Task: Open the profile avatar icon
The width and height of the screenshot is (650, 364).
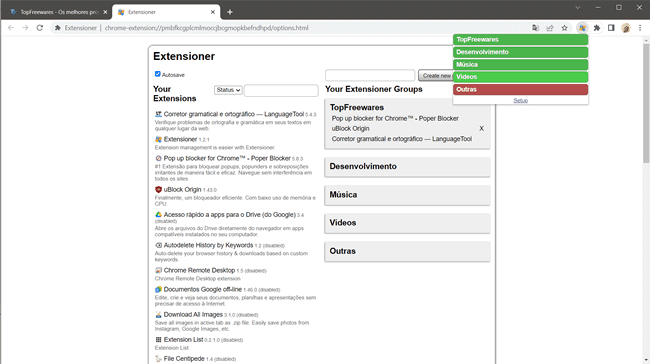Action: pyautogui.click(x=626, y=28)
